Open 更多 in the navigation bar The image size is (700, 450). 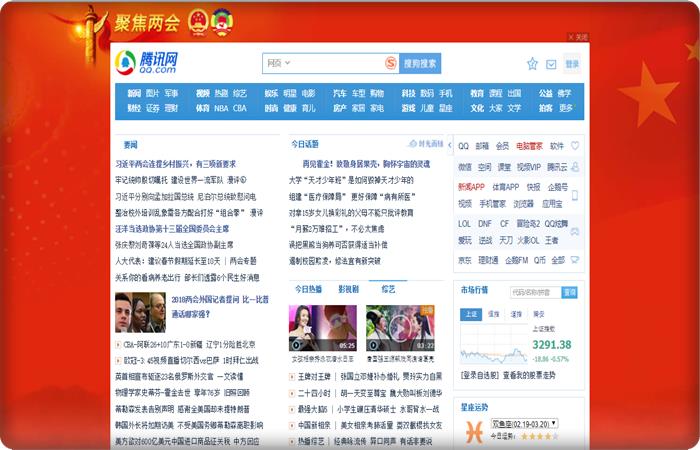point(565,108)
